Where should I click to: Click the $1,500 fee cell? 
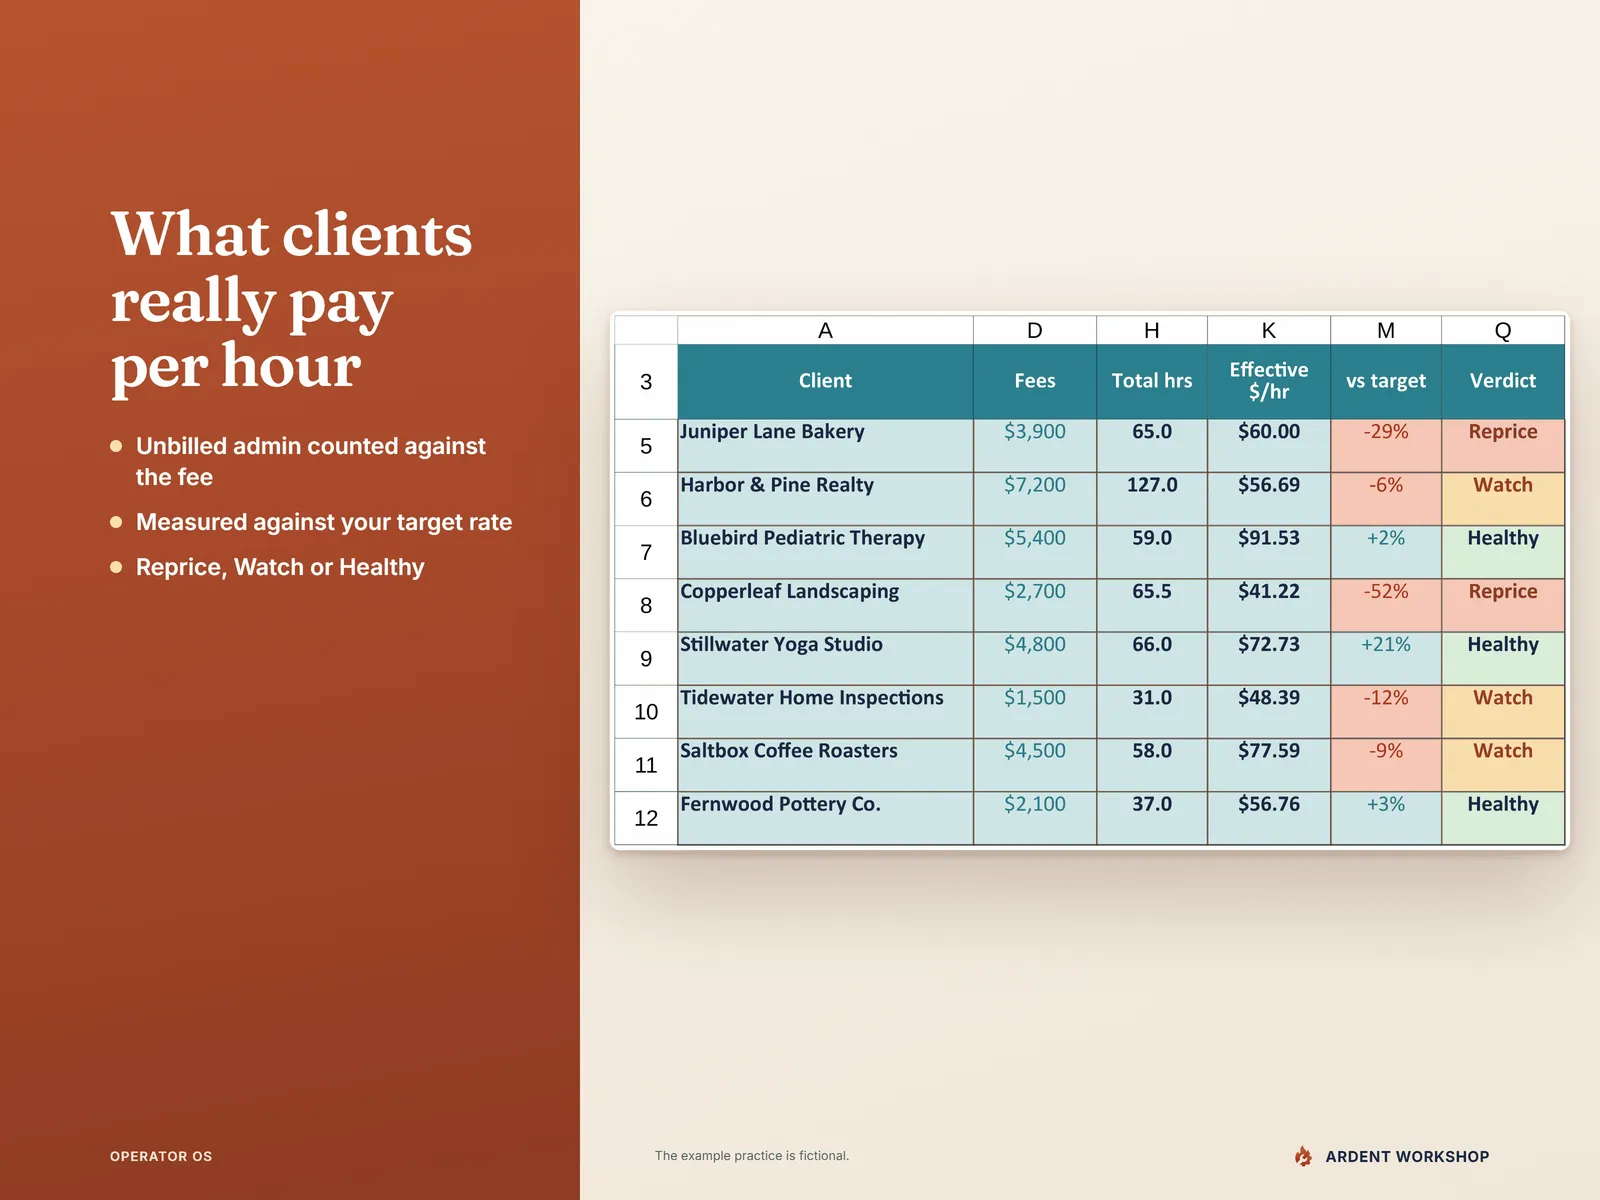(x=1035, y=712)
